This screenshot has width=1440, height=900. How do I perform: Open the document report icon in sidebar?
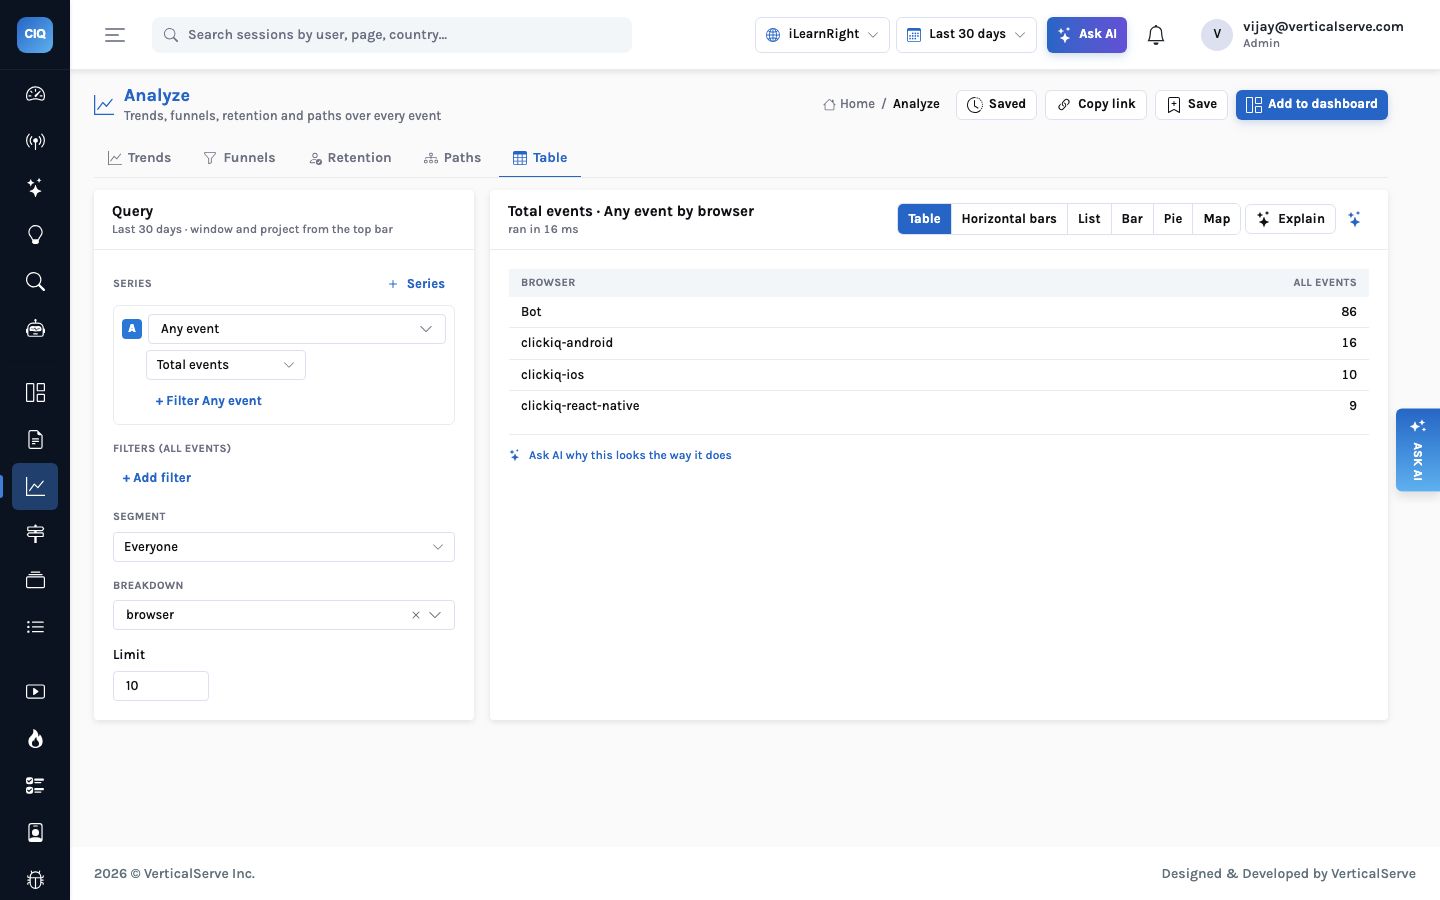[x=35, y=439]
